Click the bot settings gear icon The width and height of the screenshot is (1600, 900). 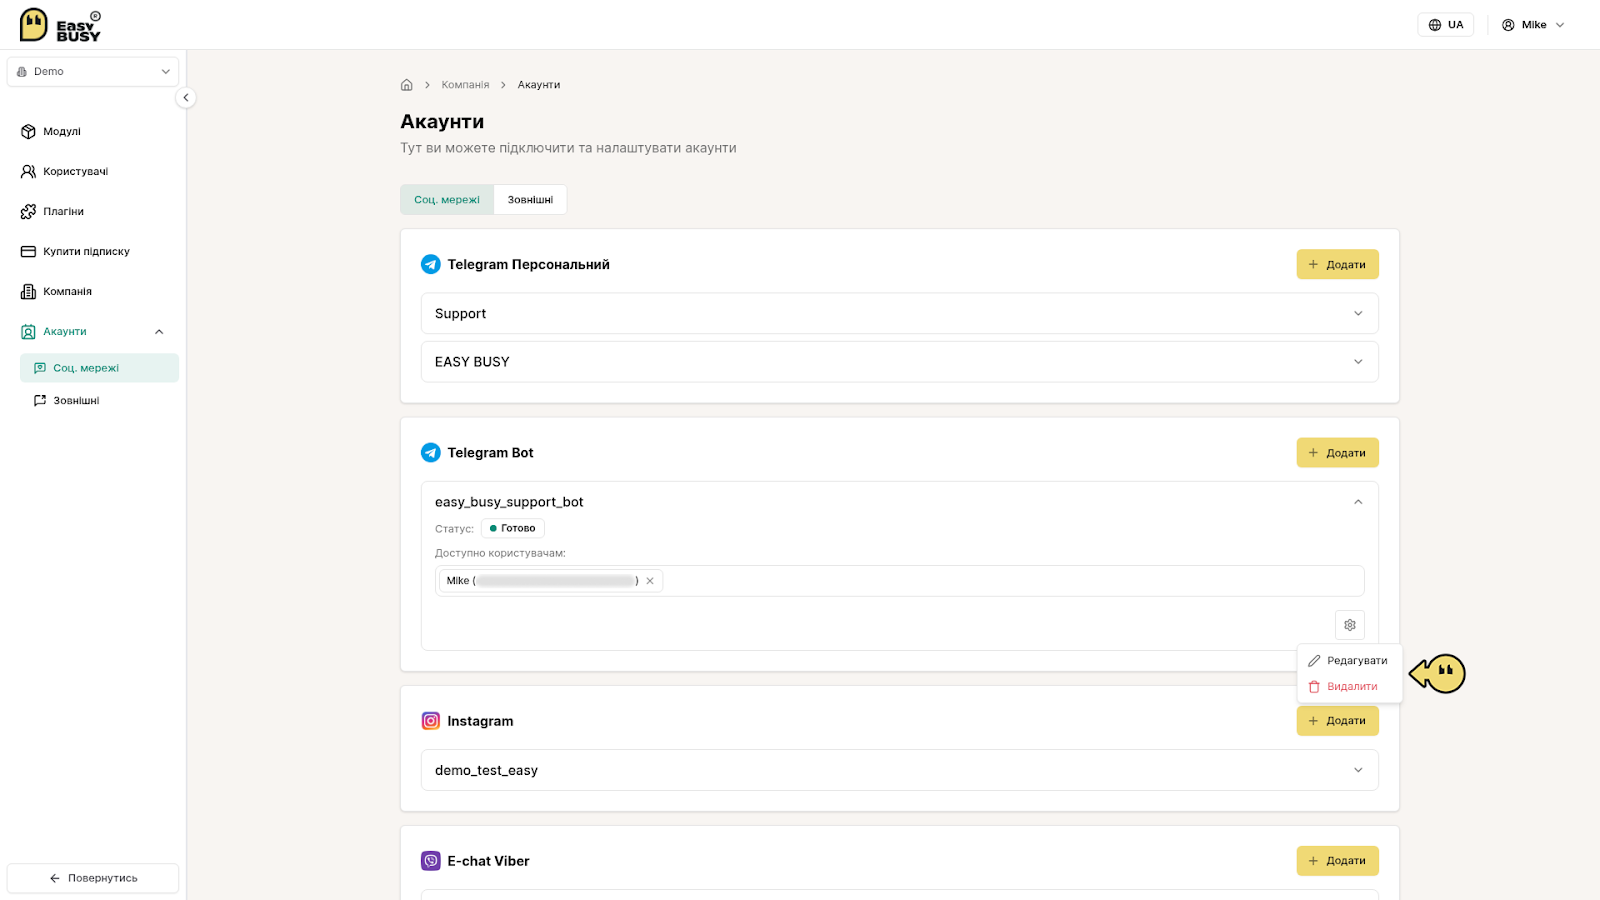point(1350,625)
